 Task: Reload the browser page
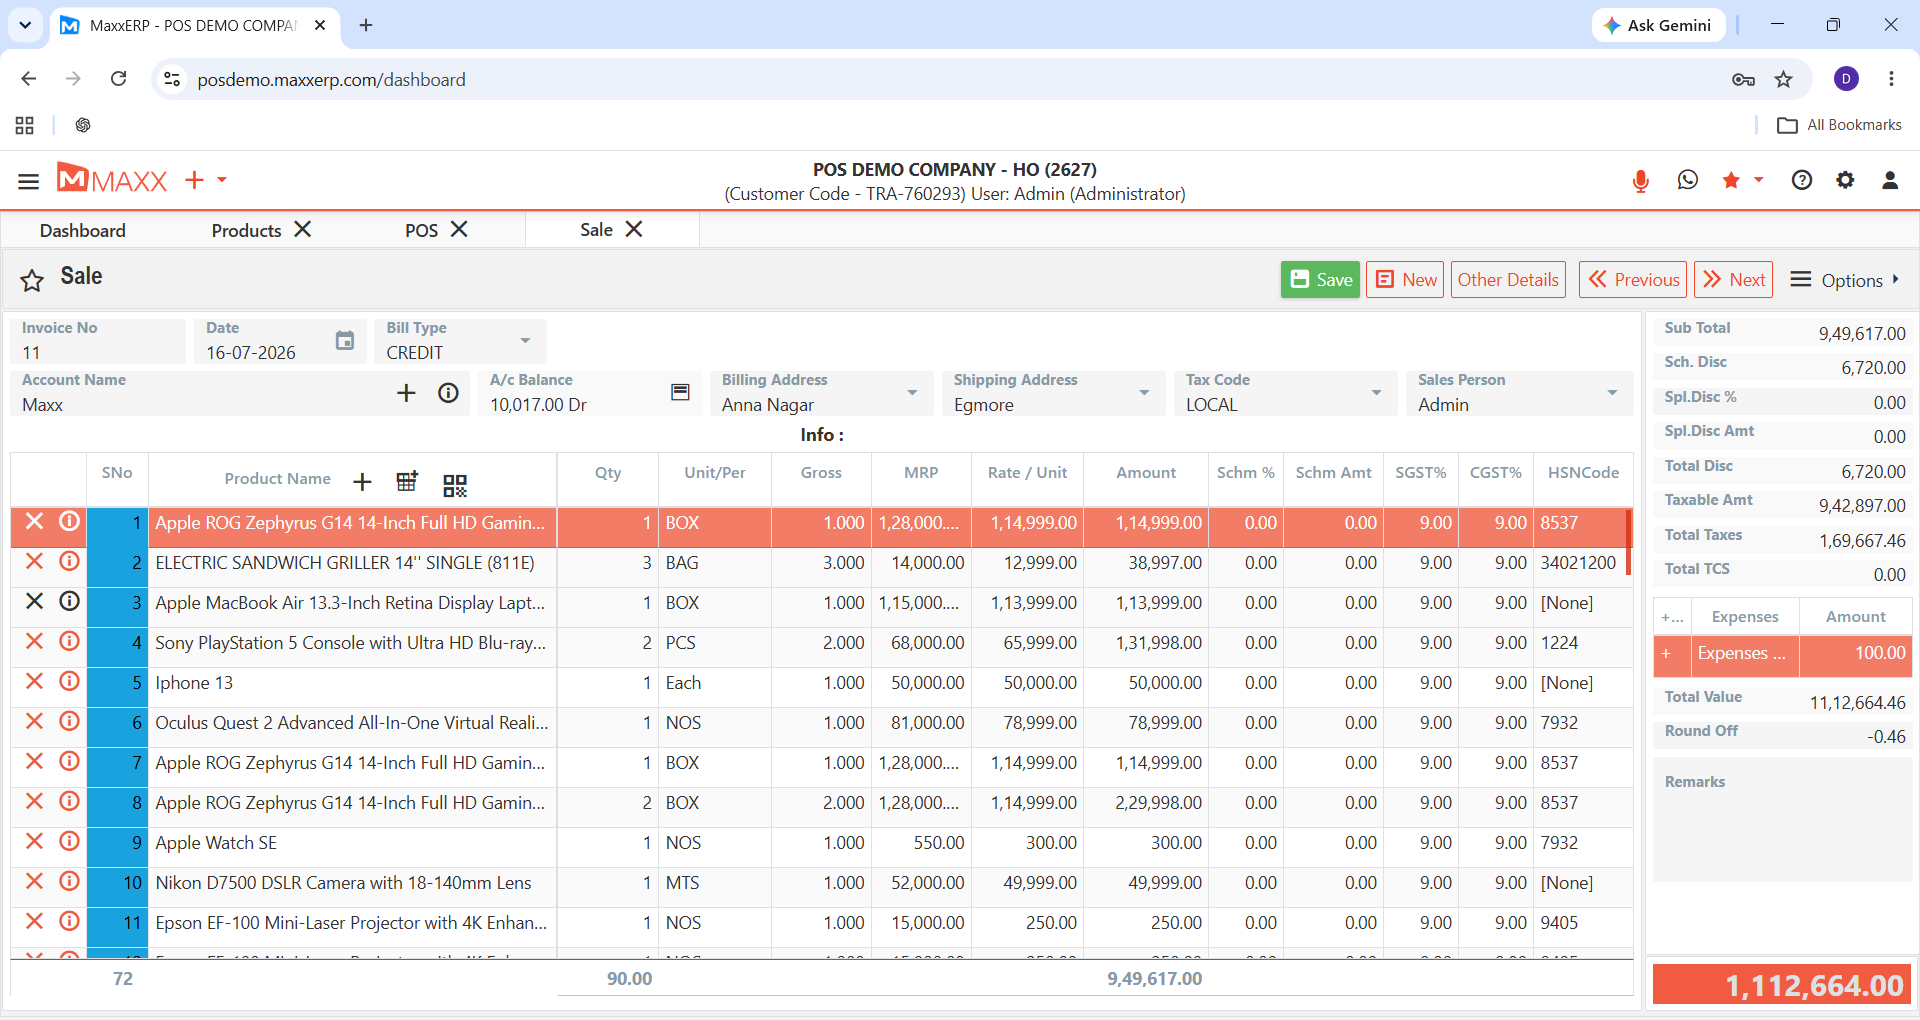point(118,79)
